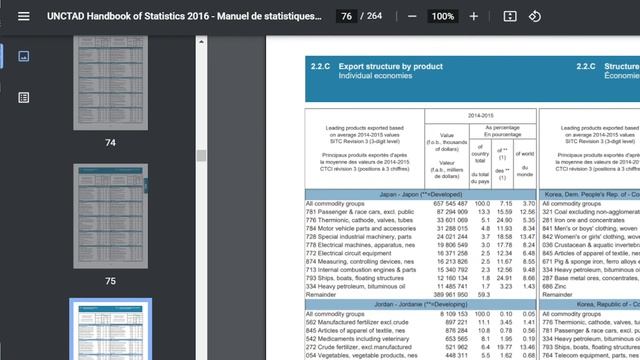Image resolution: width=640 pixels, height=360 pixels.
Task: Click the total page count 264
Action: tap(374, 16)
